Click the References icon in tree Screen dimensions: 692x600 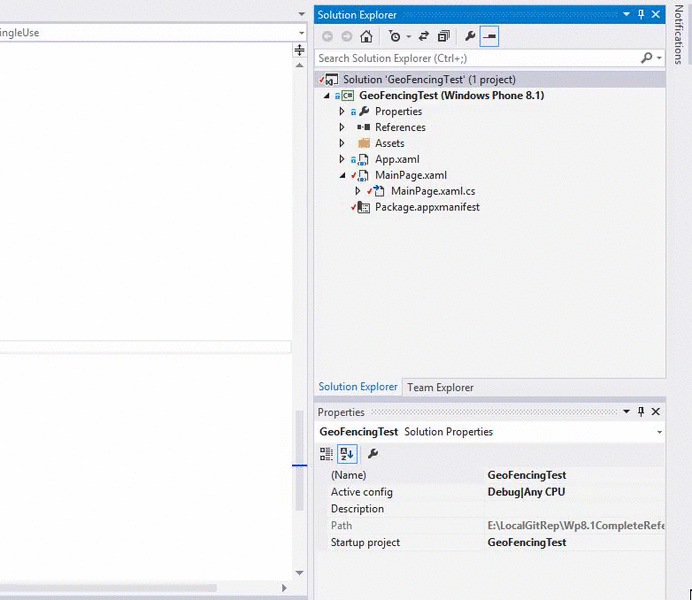point(364,128)
